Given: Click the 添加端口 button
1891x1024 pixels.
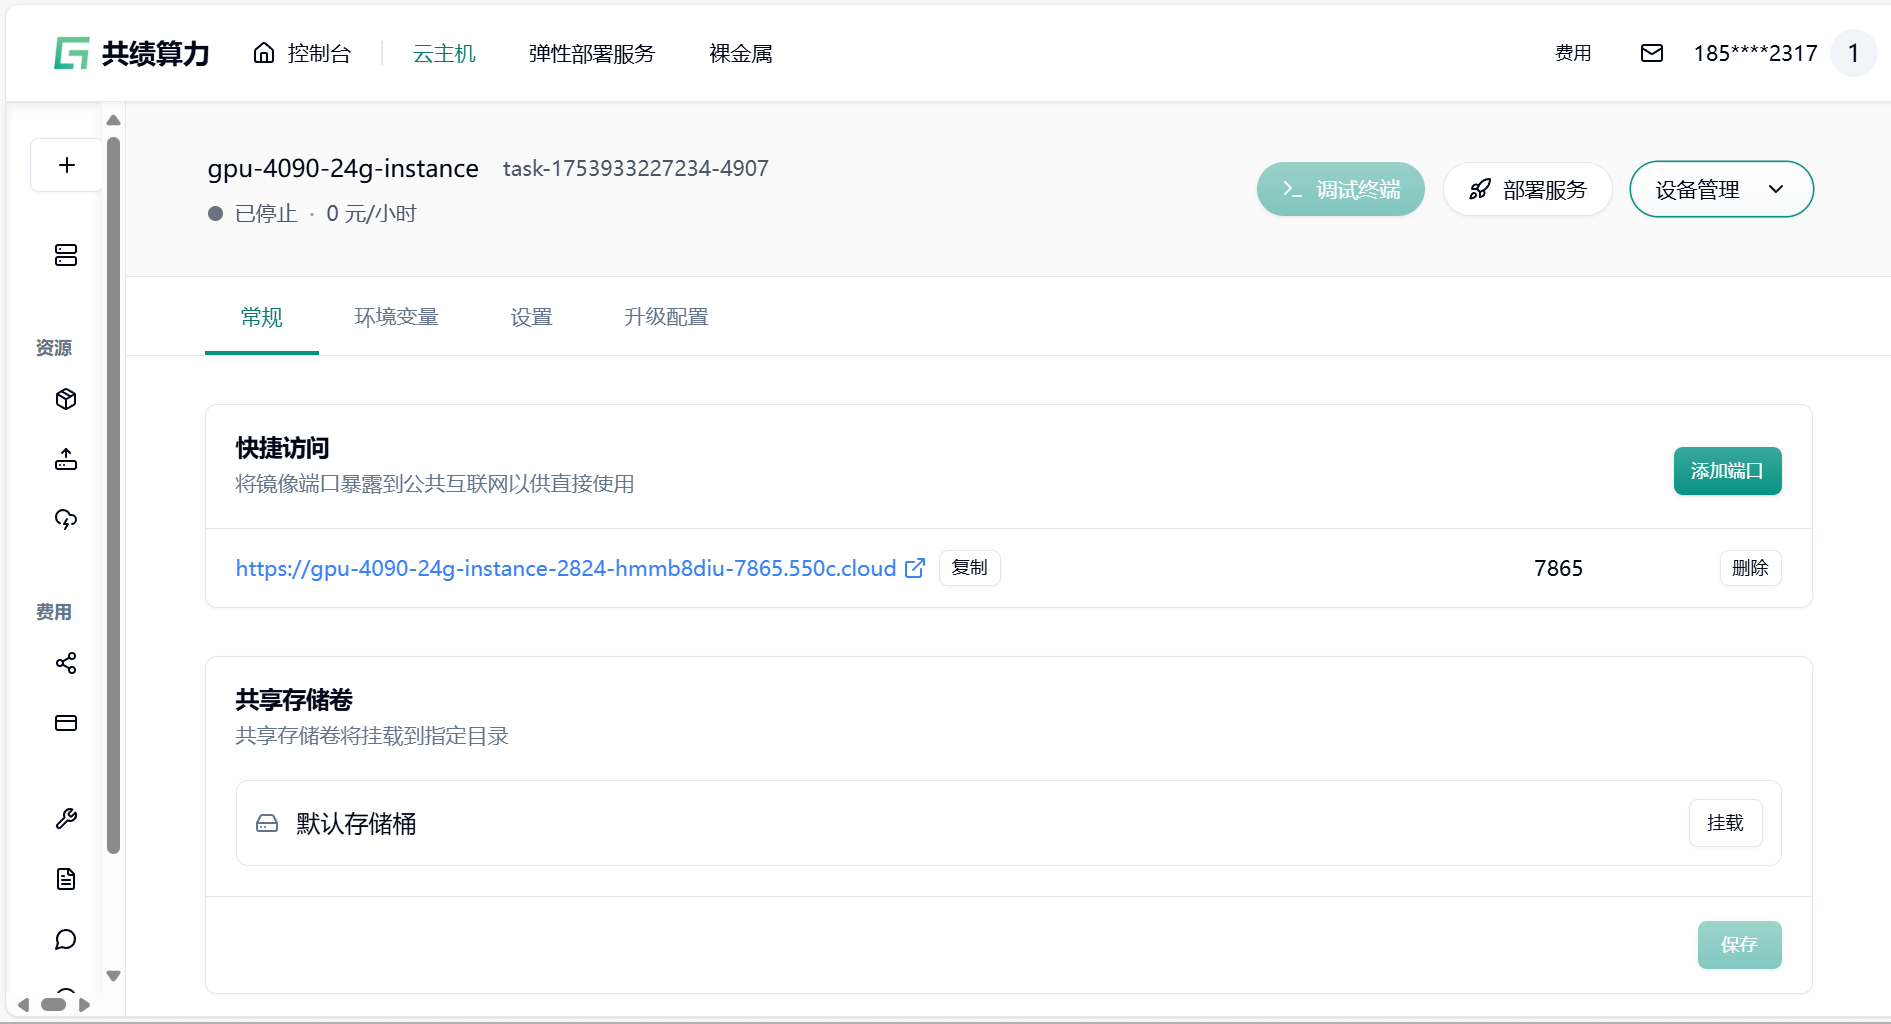Looking at the screenshot, I should (x=1727, y=471).
